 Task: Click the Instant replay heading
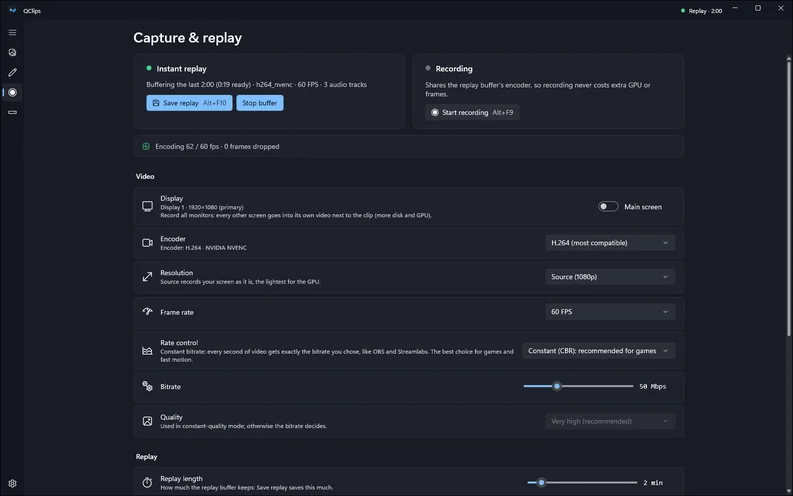tap(182, 68)
